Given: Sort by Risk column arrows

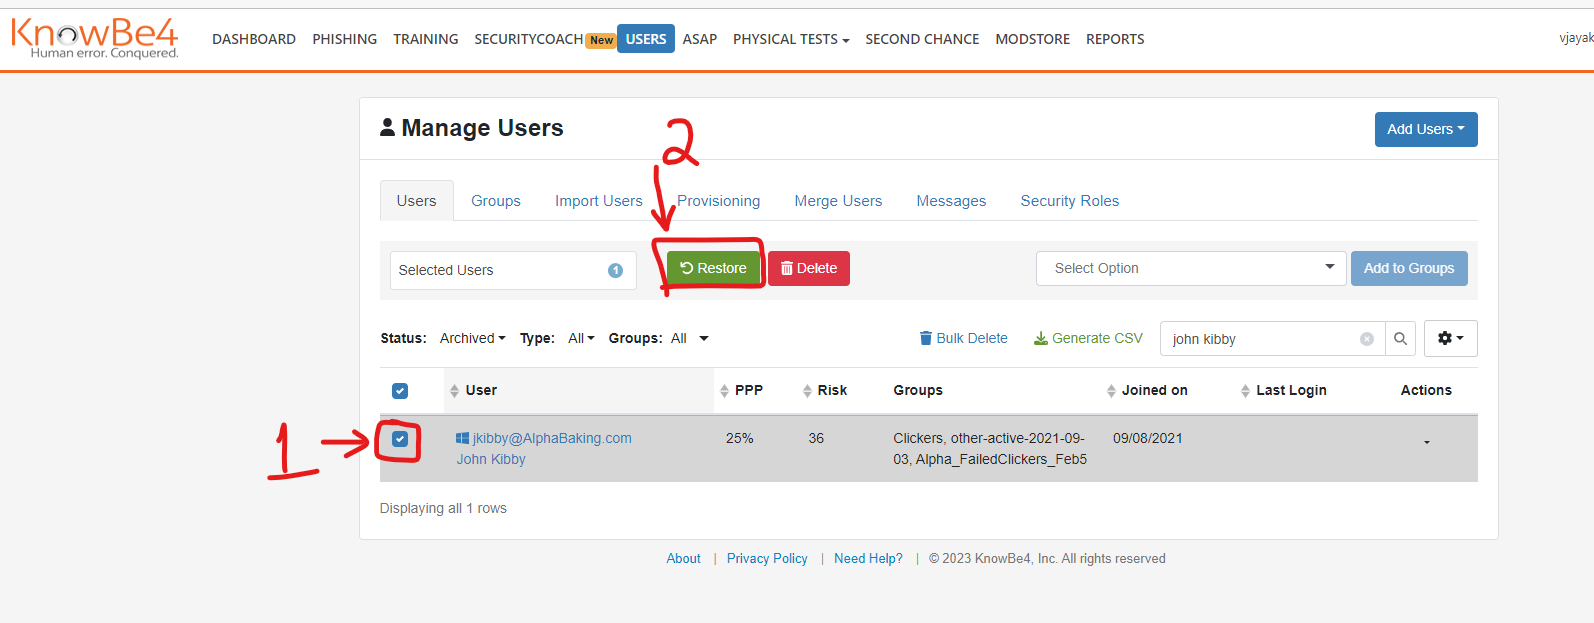Looking at the screenshot, I should 807,391.
